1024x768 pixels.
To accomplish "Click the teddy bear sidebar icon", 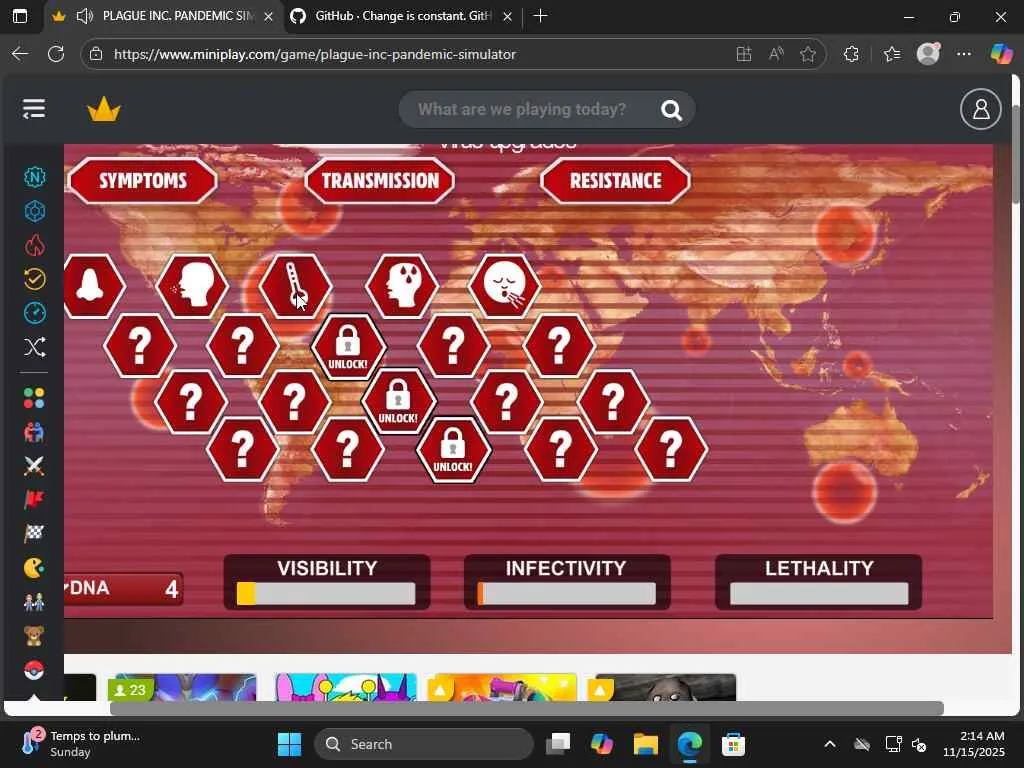I will (35, 635).
